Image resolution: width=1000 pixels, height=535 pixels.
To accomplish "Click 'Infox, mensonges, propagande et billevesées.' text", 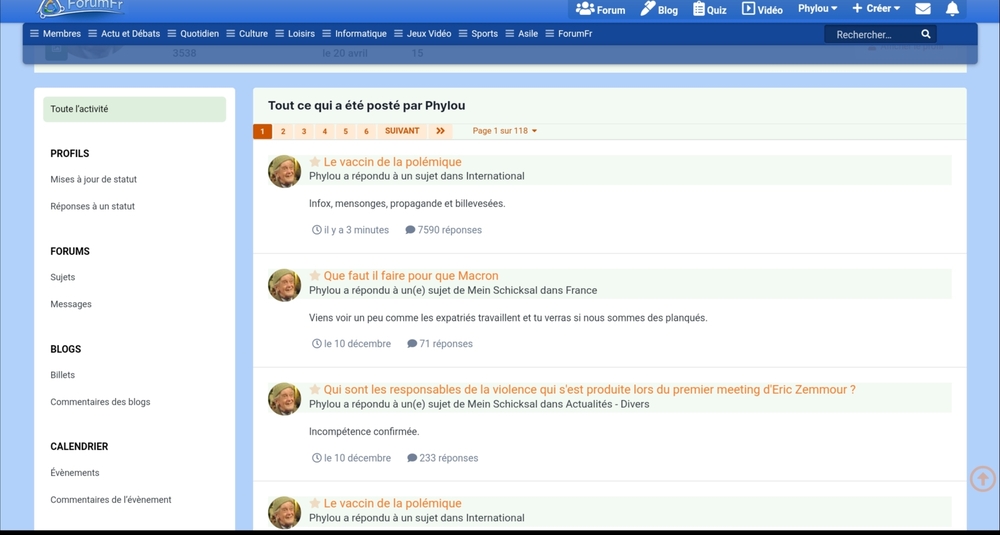I will pos(407,204).
